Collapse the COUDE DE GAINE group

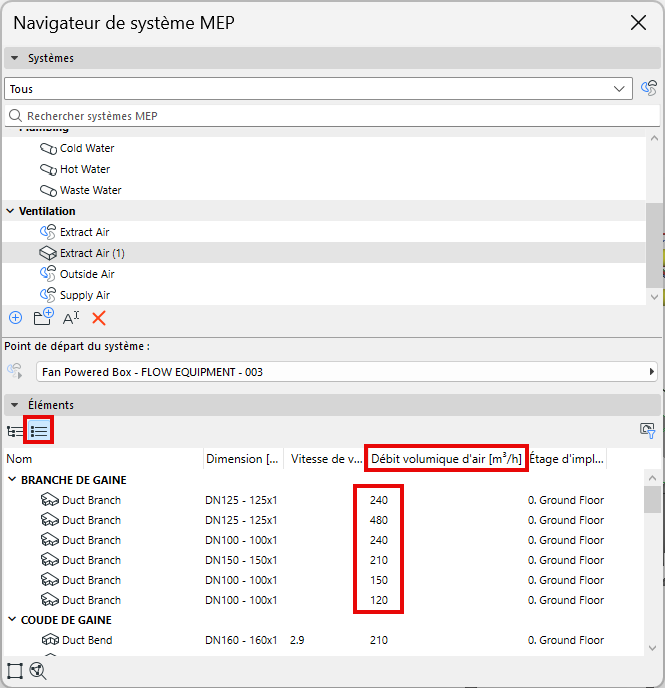point(12,620)
